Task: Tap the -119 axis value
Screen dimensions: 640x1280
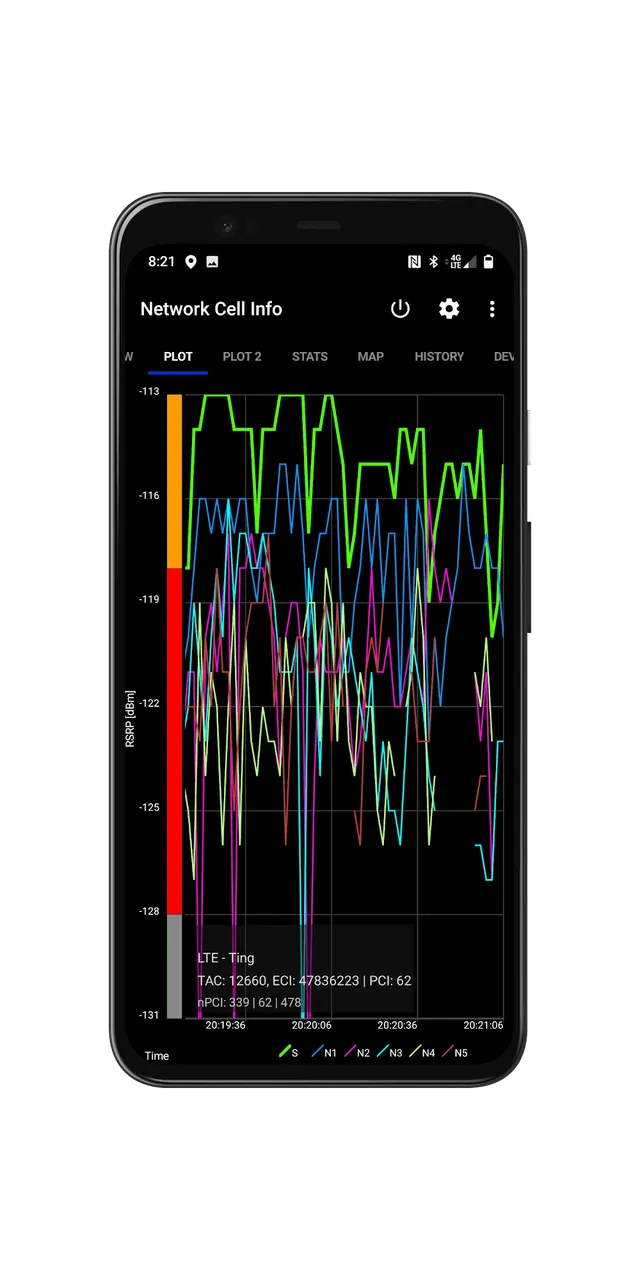Action: [x=148, y=599]
